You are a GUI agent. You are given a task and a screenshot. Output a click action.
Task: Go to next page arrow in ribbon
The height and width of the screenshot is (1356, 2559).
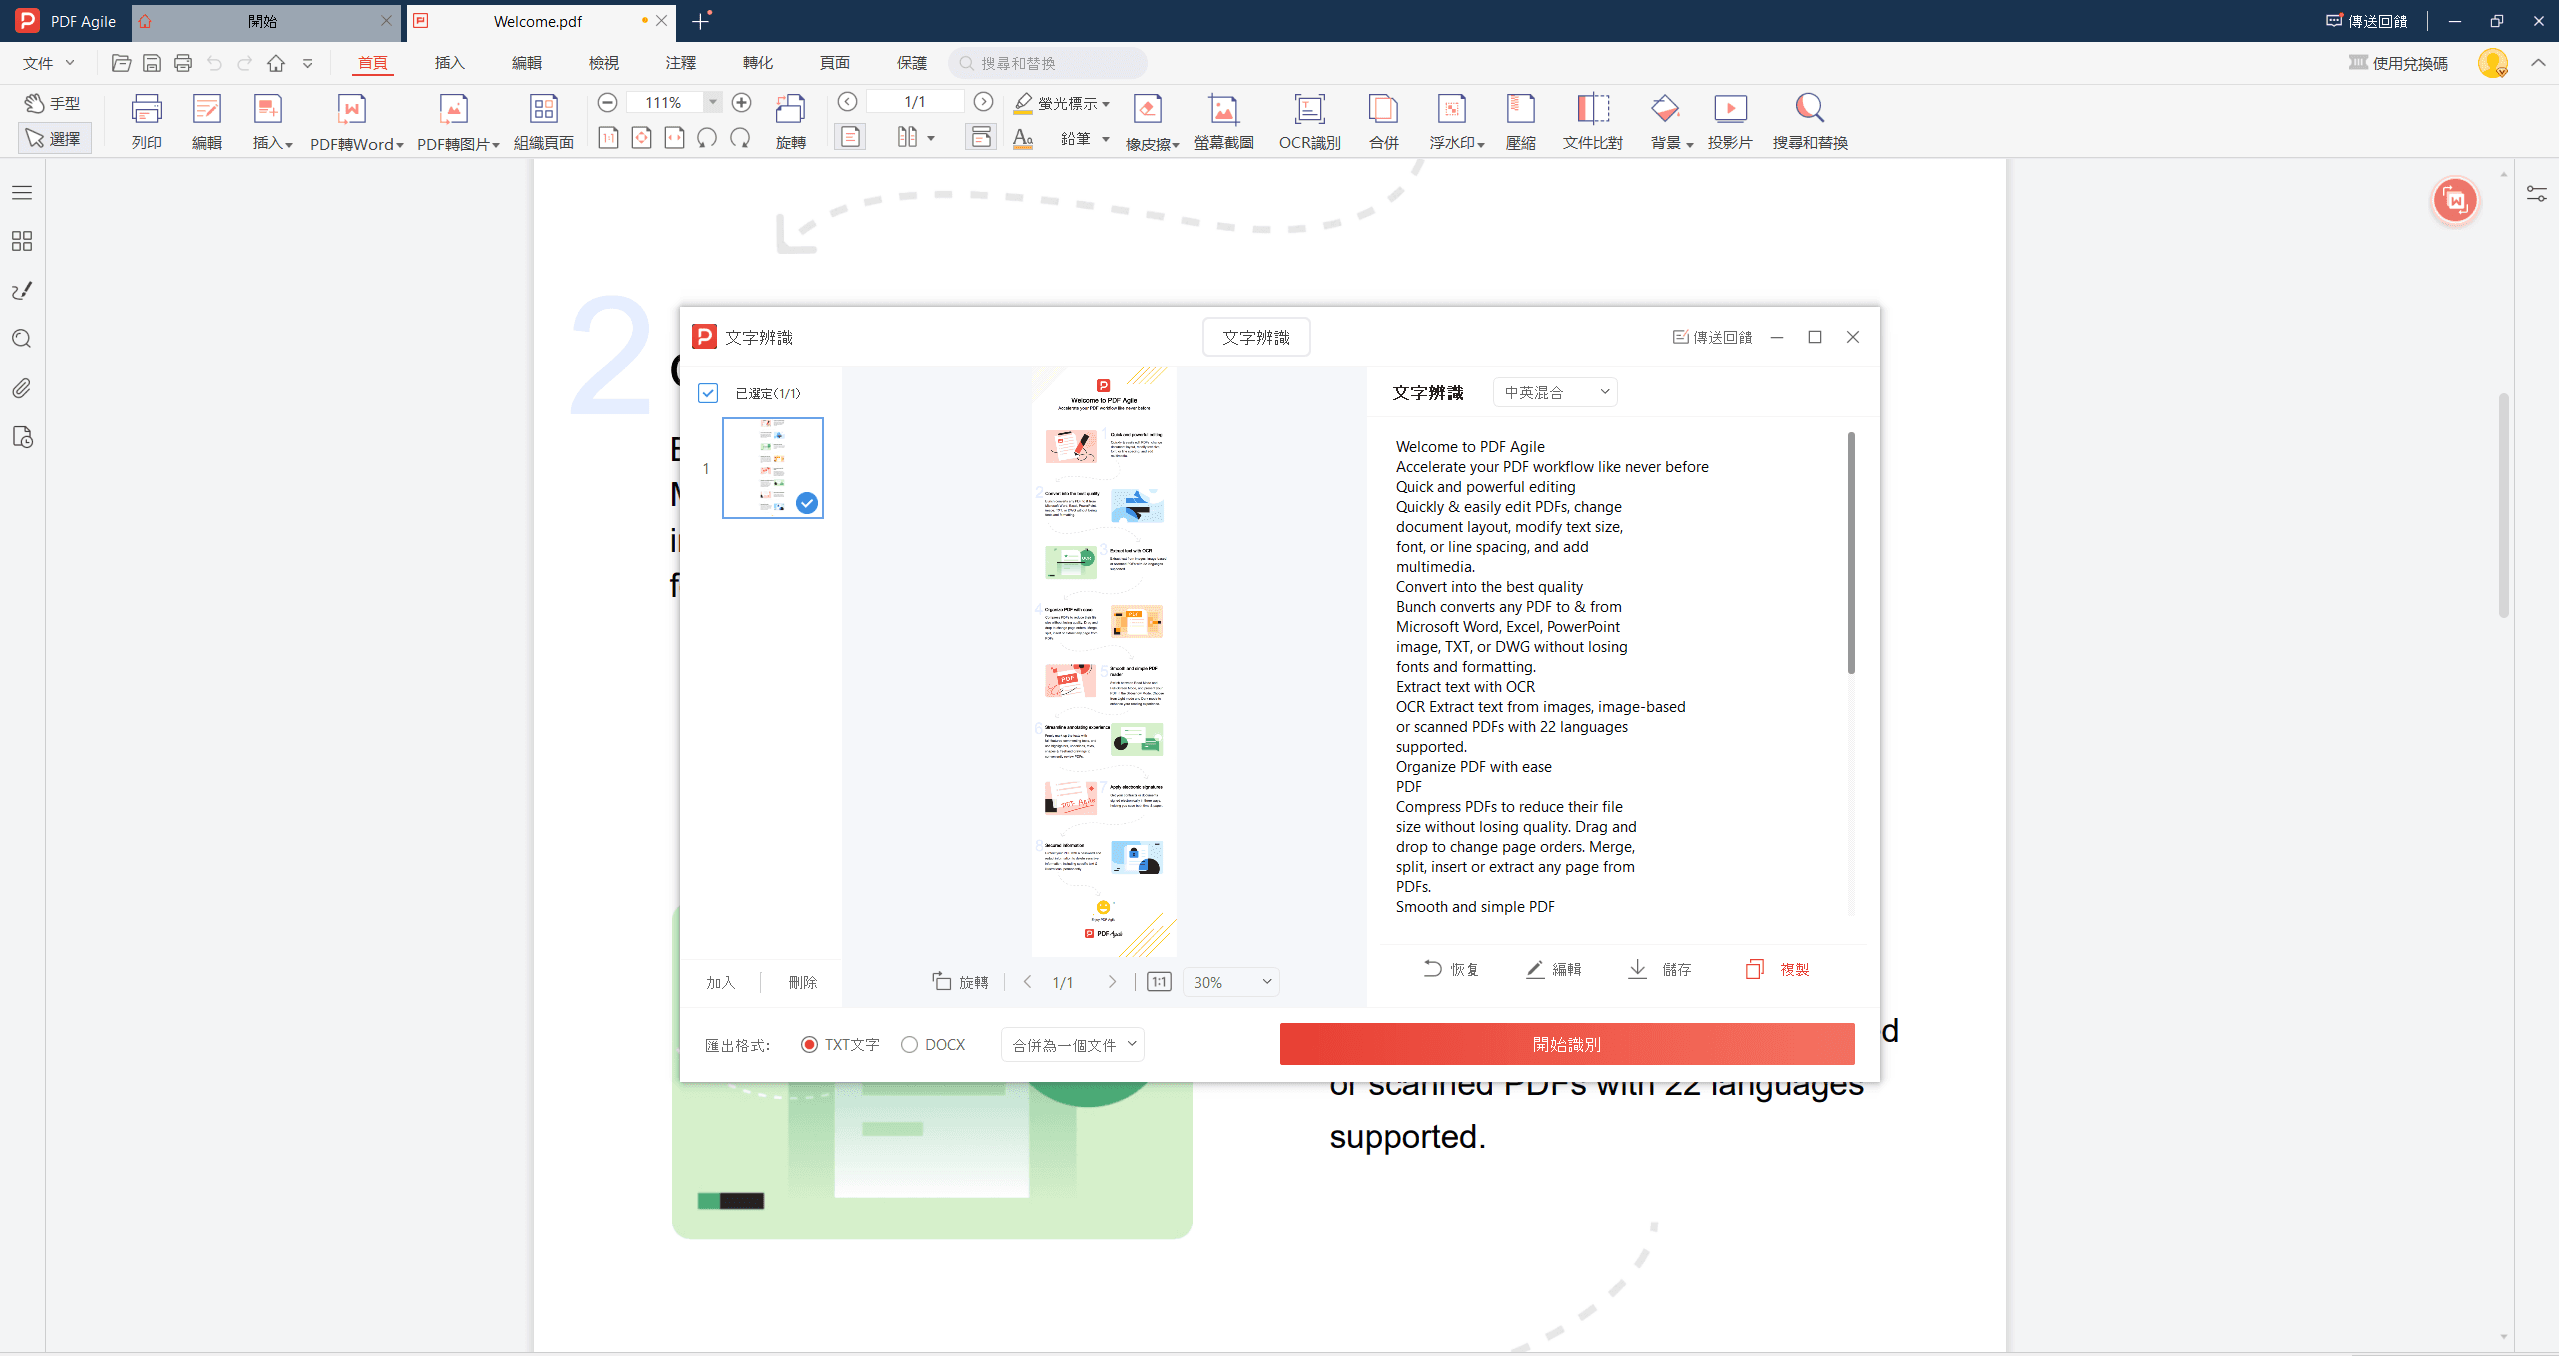[x=983, y=102]
